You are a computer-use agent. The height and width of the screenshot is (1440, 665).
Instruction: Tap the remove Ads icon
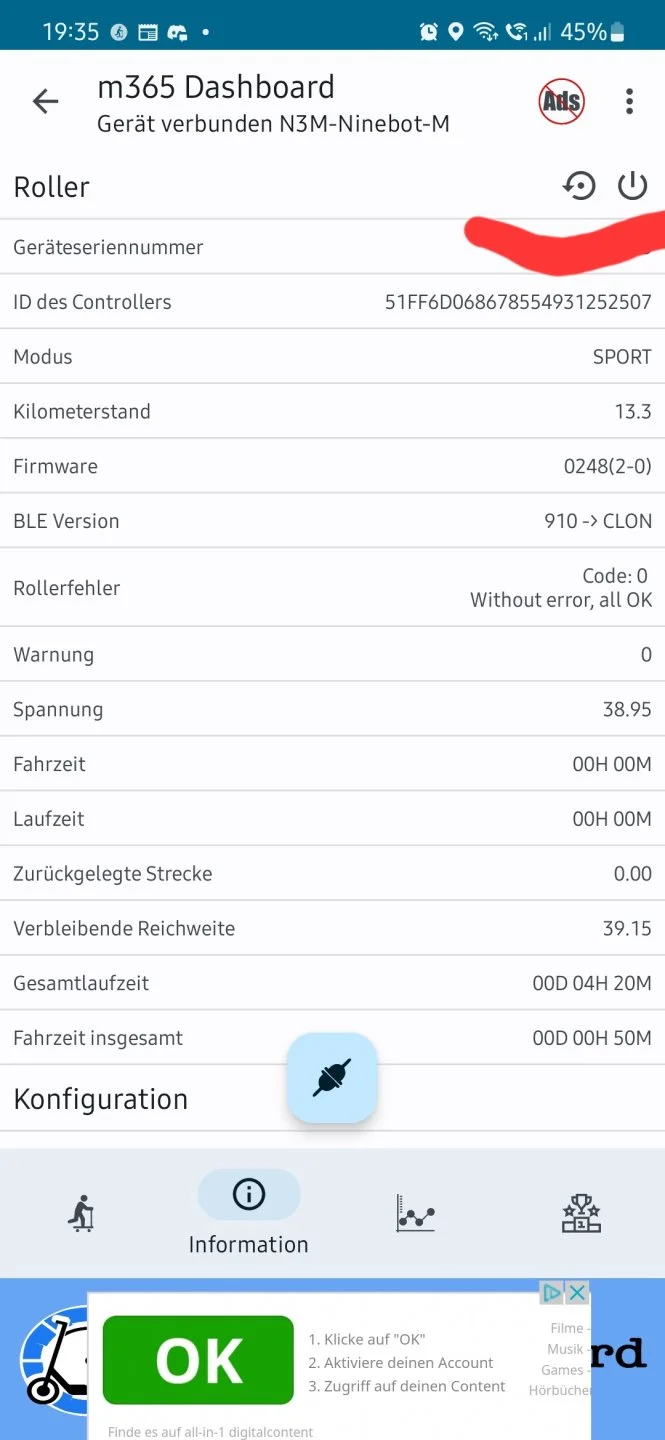coord(561,101)
